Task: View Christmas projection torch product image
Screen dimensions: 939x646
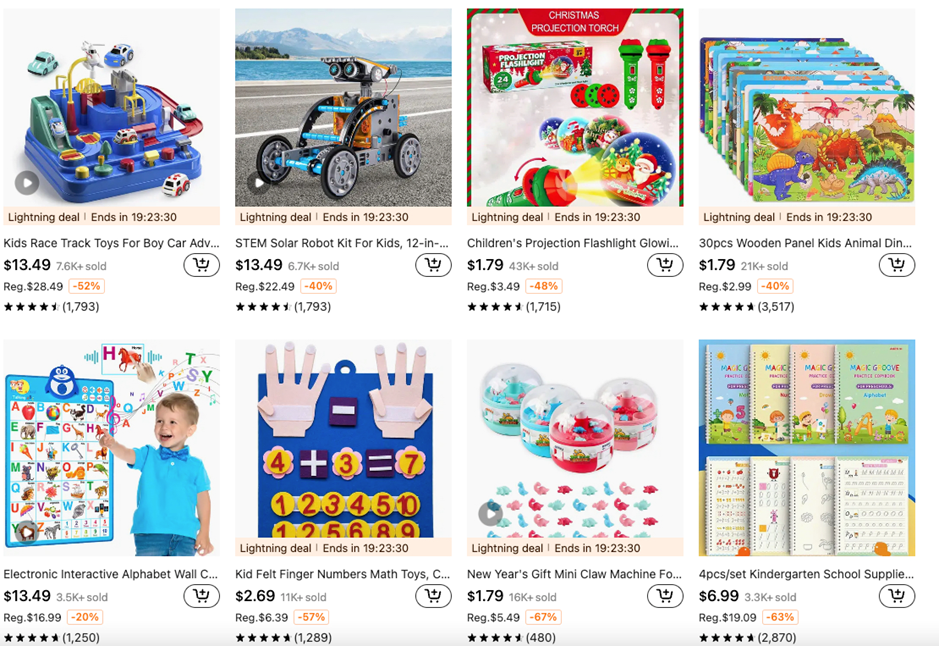Action: tap(575, 108)
